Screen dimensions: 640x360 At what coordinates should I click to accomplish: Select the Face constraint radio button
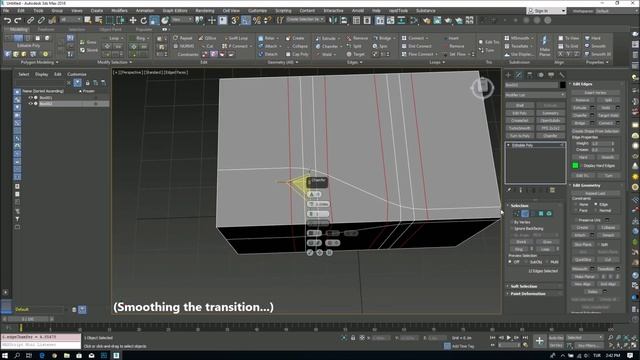[576, 210]
